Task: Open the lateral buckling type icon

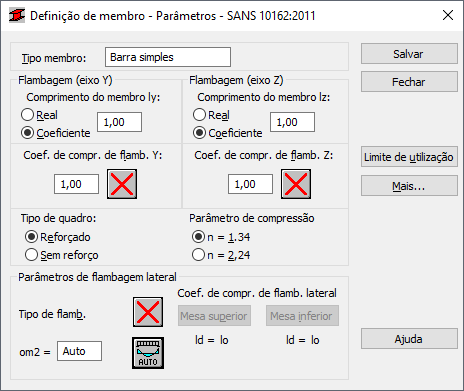Action: coord(148,312)
